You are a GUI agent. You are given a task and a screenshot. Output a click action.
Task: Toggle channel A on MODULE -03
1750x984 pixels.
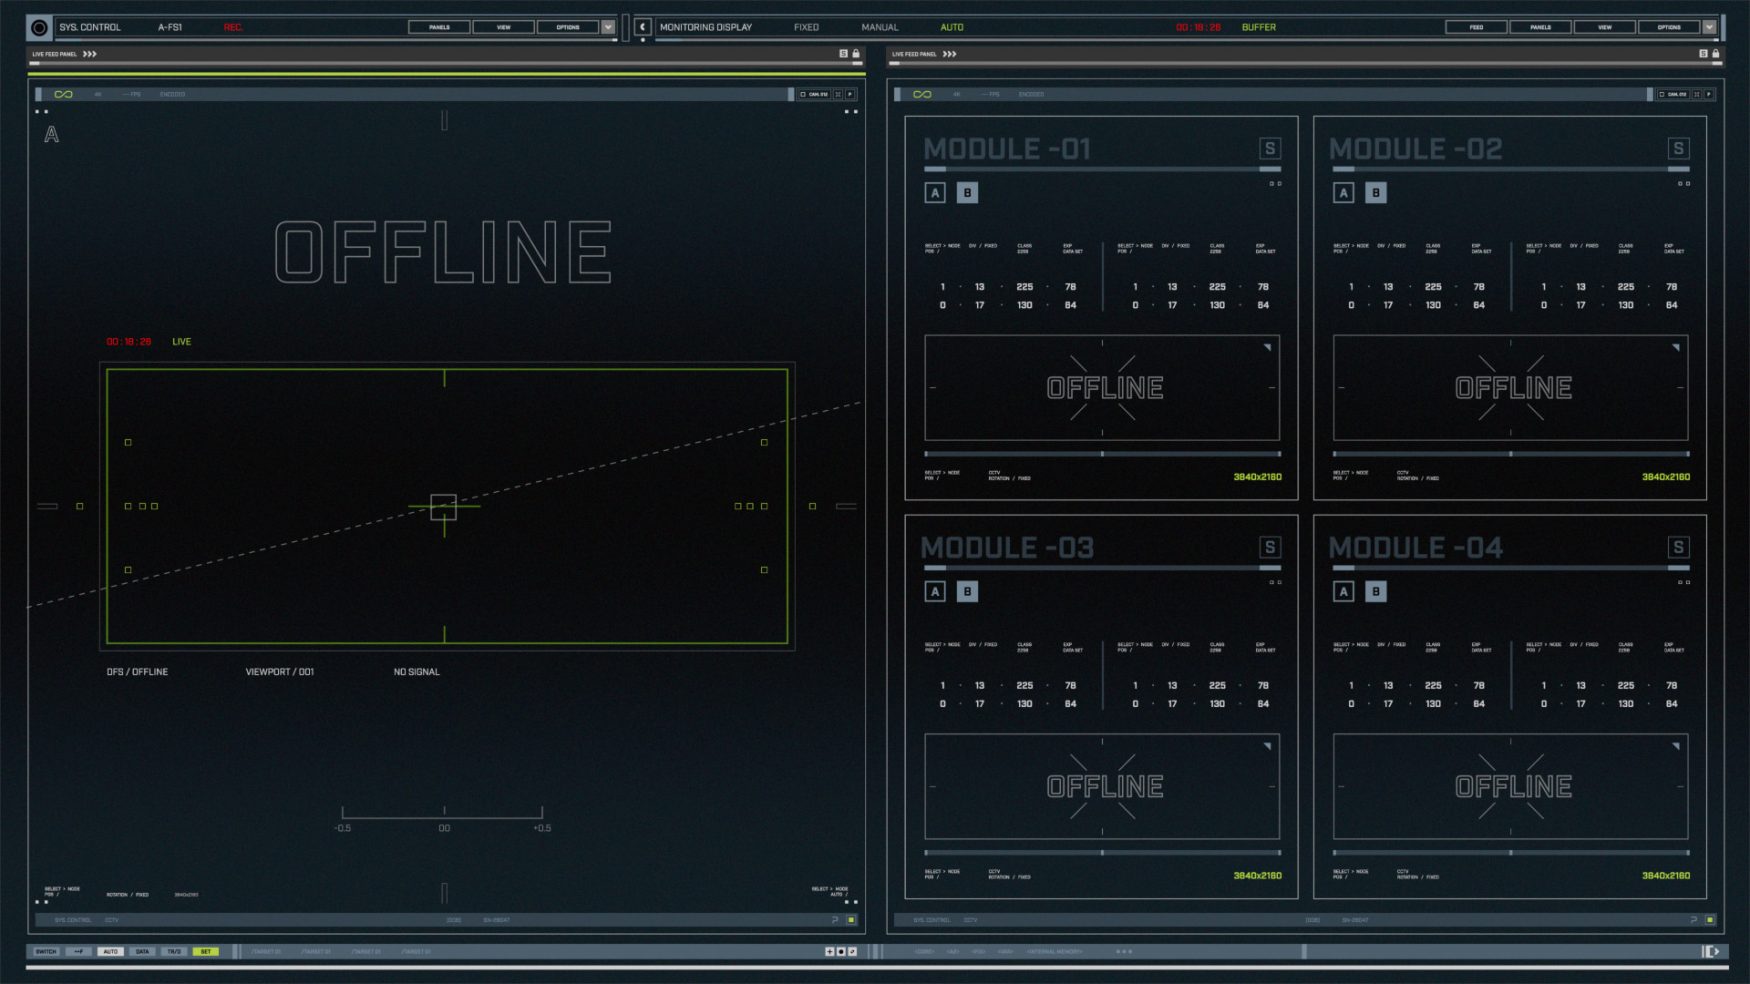[935, 592]
